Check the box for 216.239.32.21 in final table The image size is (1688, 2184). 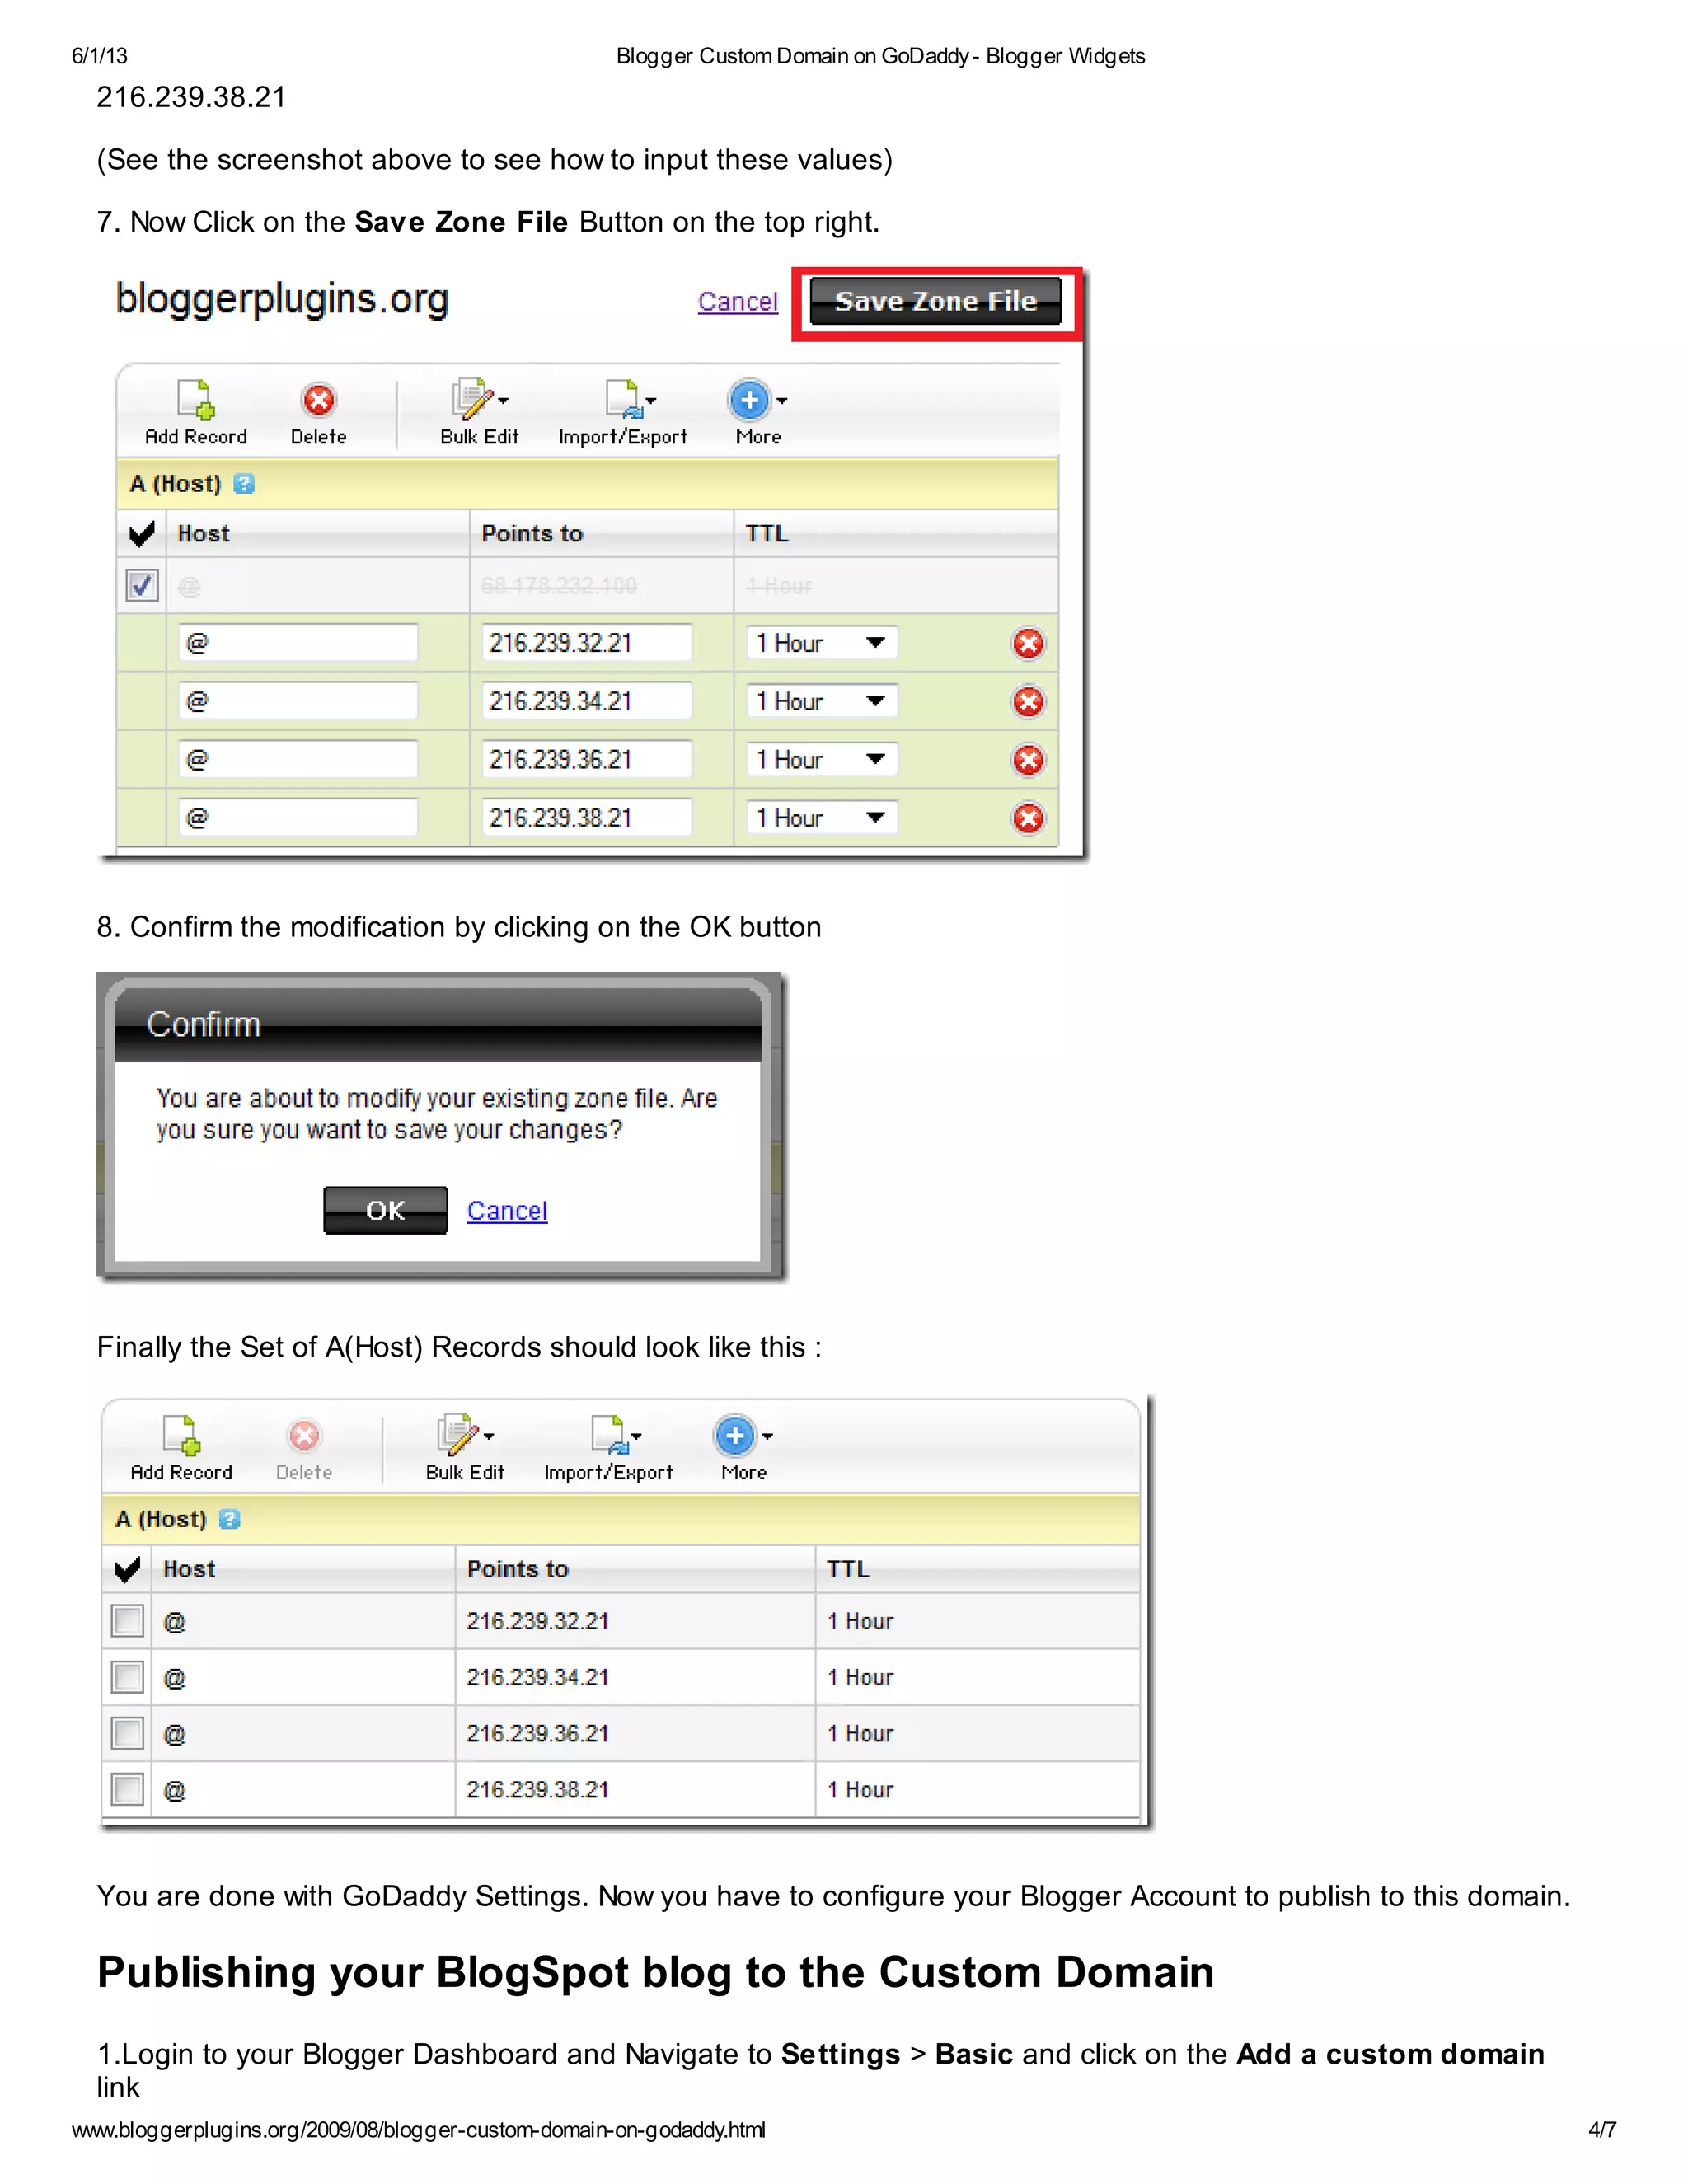tap(128, 1621)
